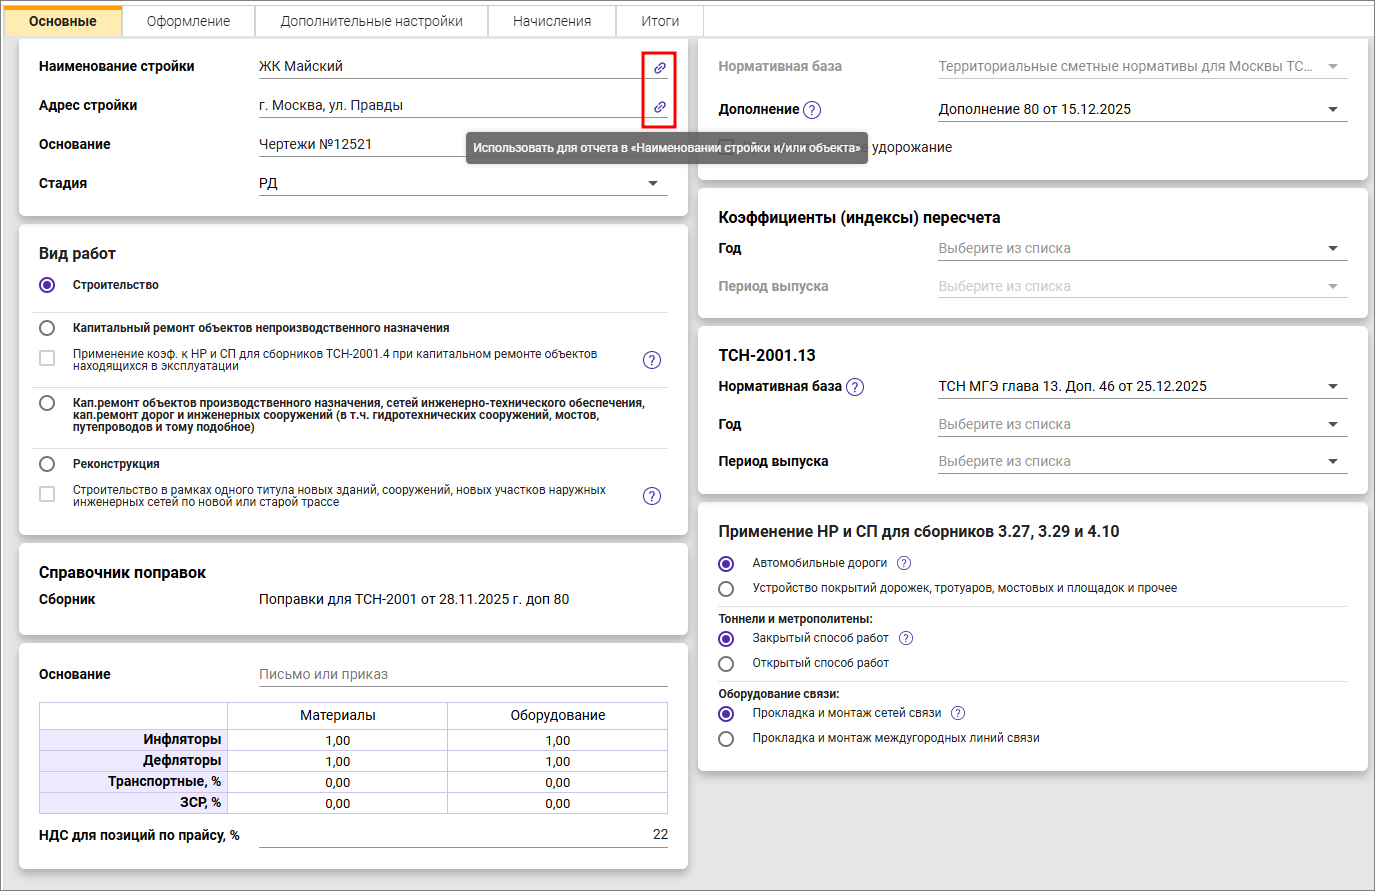The height and width of the screenshot is (891, 1375).
Task: Open the Начисления tab
Action: coord(552,21)
